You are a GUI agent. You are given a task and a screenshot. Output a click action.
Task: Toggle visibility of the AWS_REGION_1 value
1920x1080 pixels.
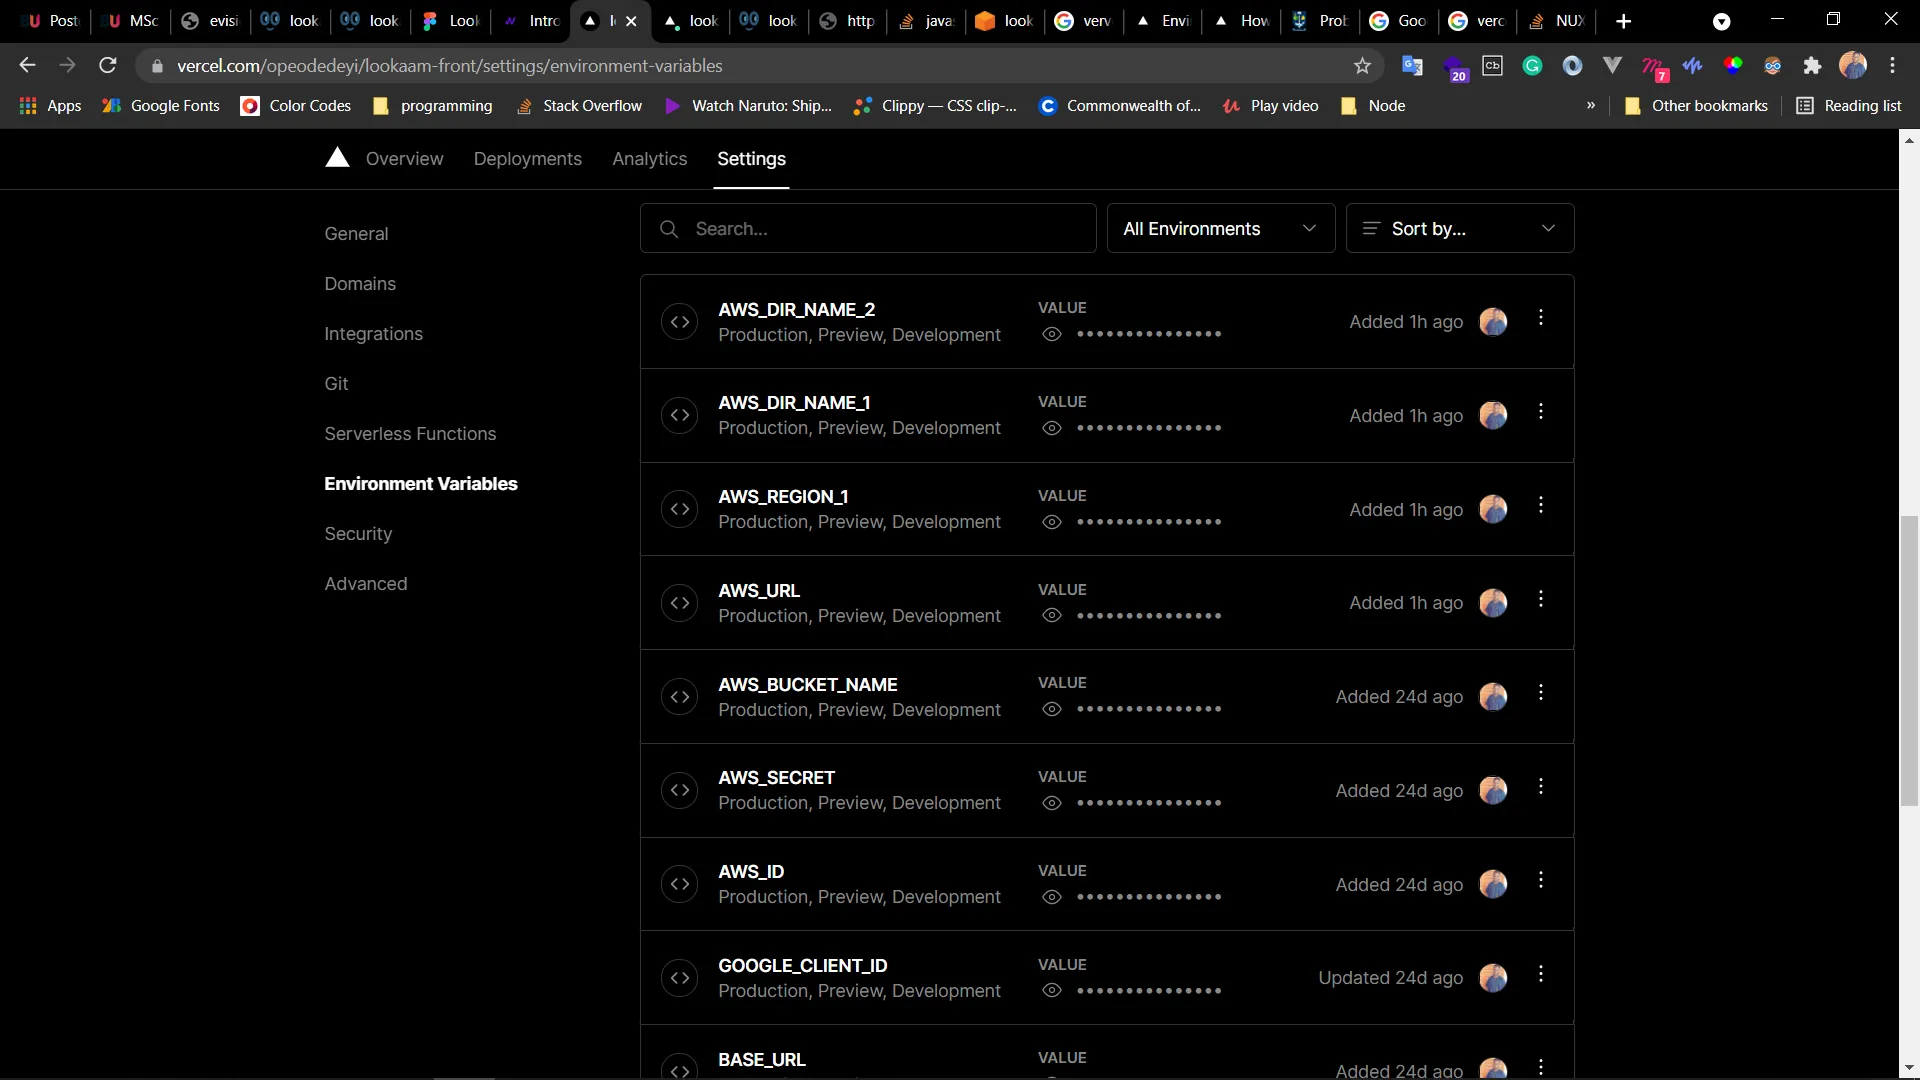click(1051, 522)
